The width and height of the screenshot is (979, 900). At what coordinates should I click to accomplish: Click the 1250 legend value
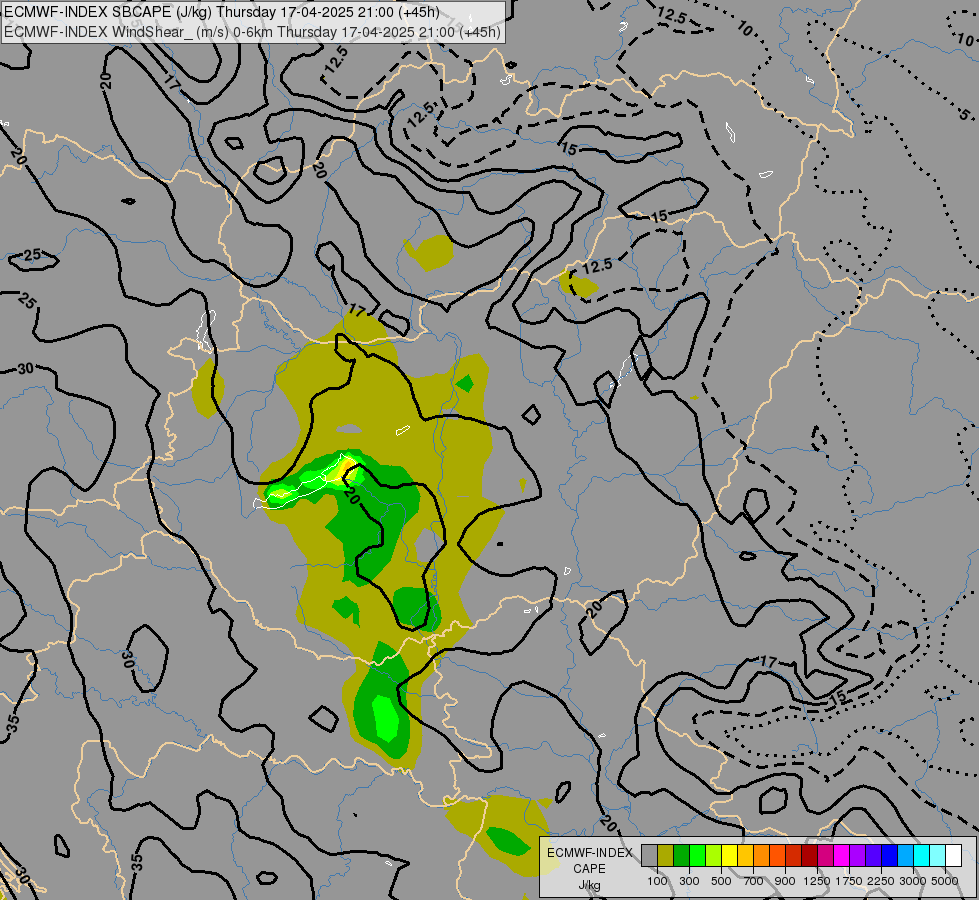click(x=817, y=881)
